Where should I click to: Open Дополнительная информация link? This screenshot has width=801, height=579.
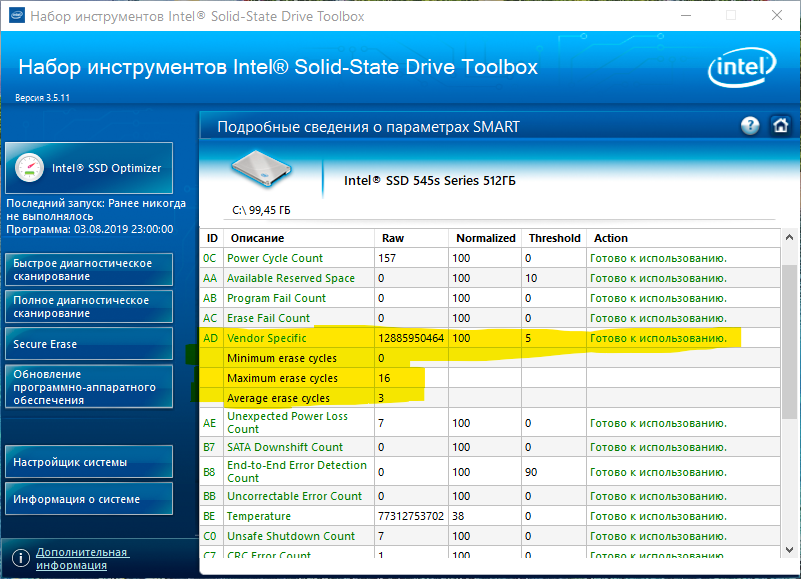(x=82, y=558)
